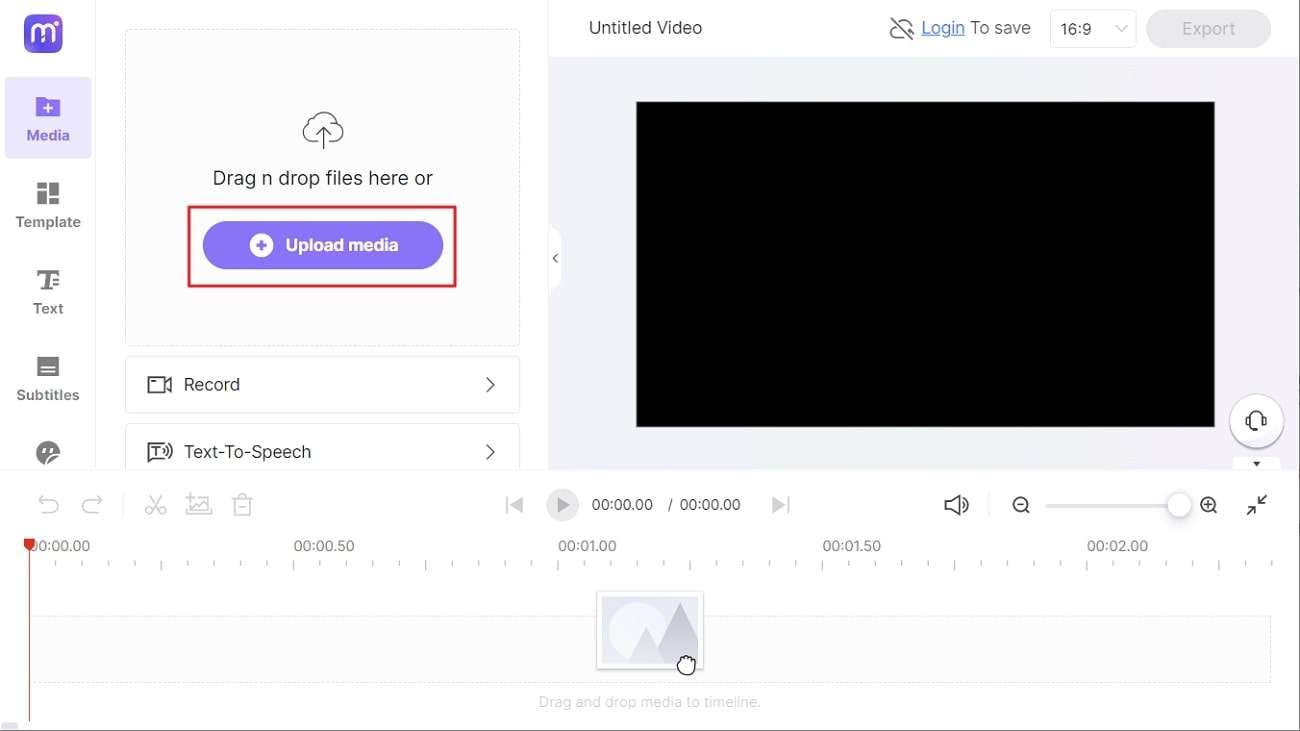Click the Media.io logo in the top corner
The image size is (1300, 731).
click(42, 33)
